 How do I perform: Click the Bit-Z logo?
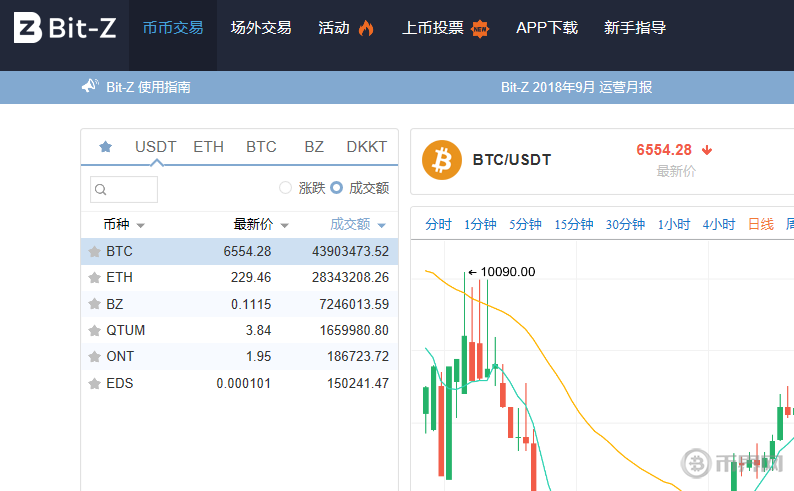point(65,27)
